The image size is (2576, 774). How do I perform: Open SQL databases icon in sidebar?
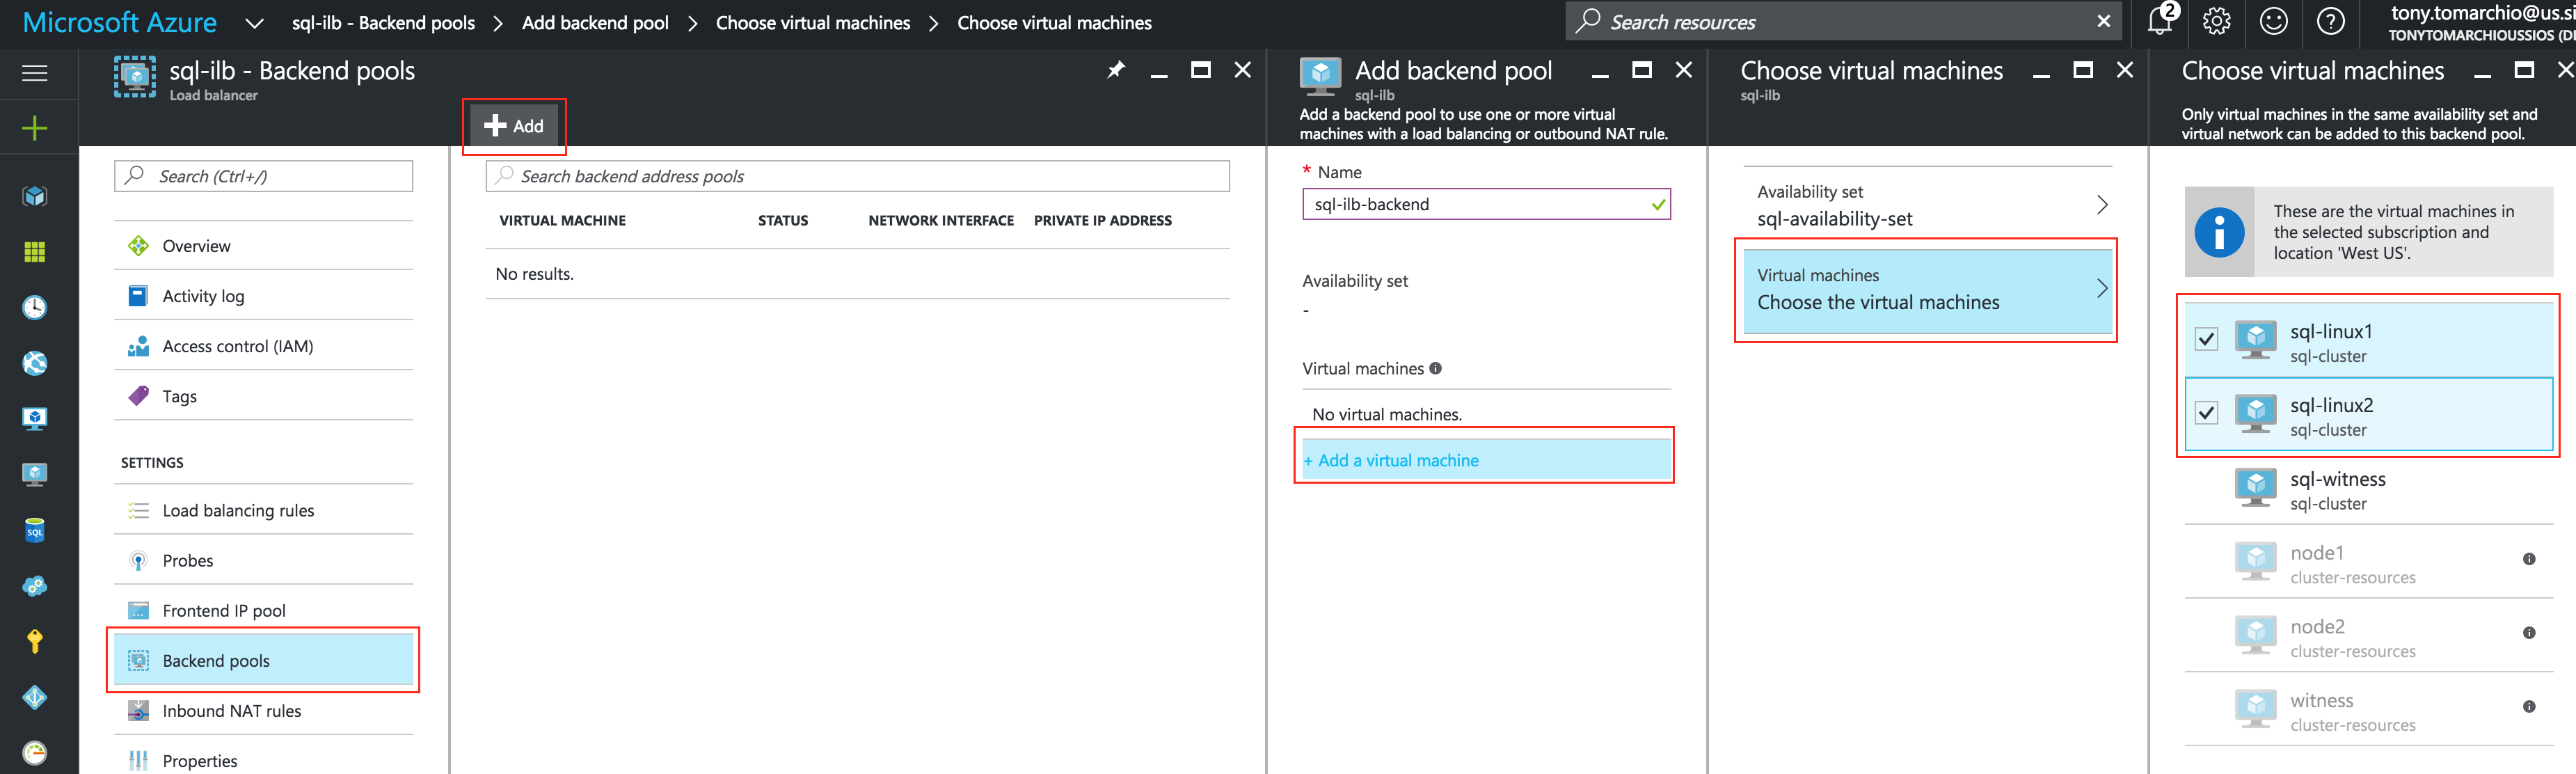[x=35, y=530]
